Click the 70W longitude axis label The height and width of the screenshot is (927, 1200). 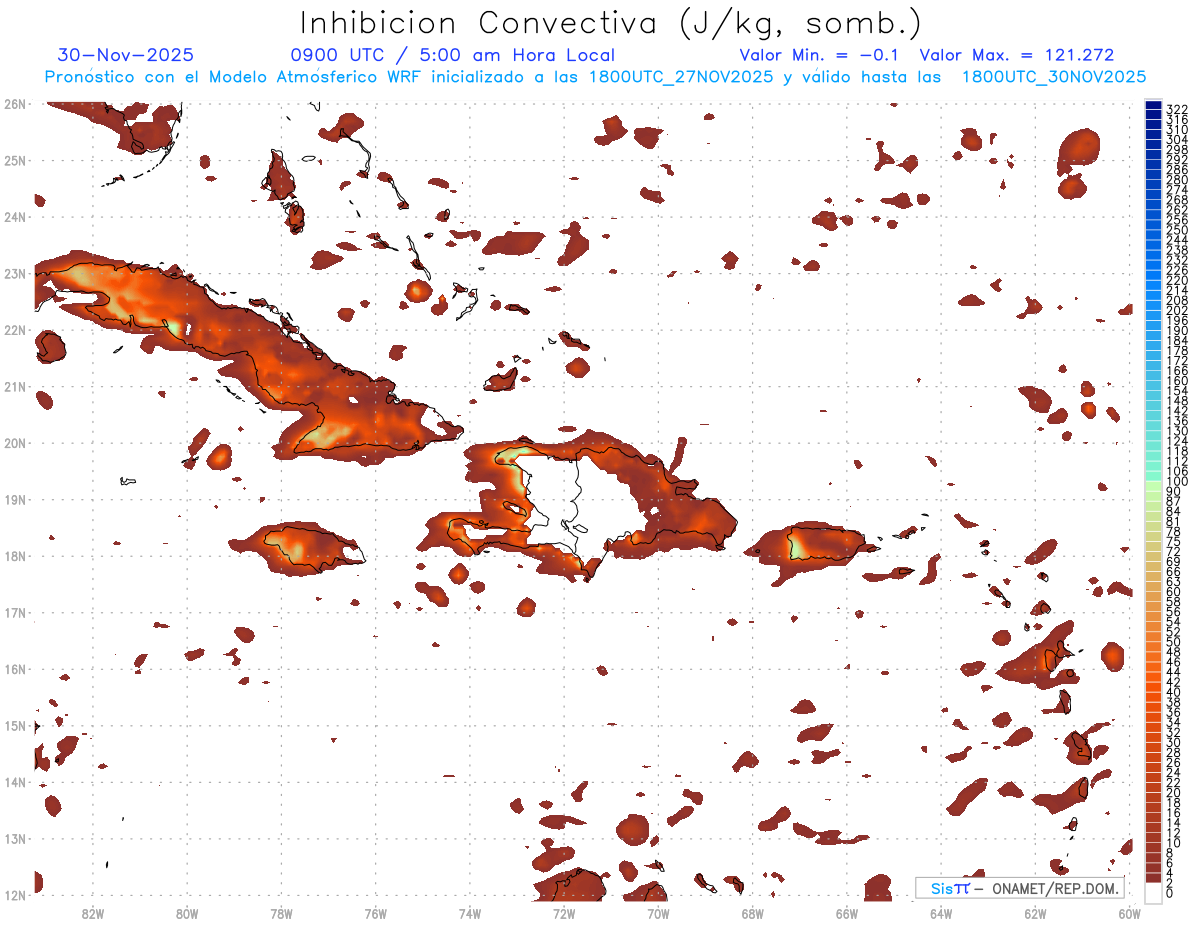click(x=658, y=912)
